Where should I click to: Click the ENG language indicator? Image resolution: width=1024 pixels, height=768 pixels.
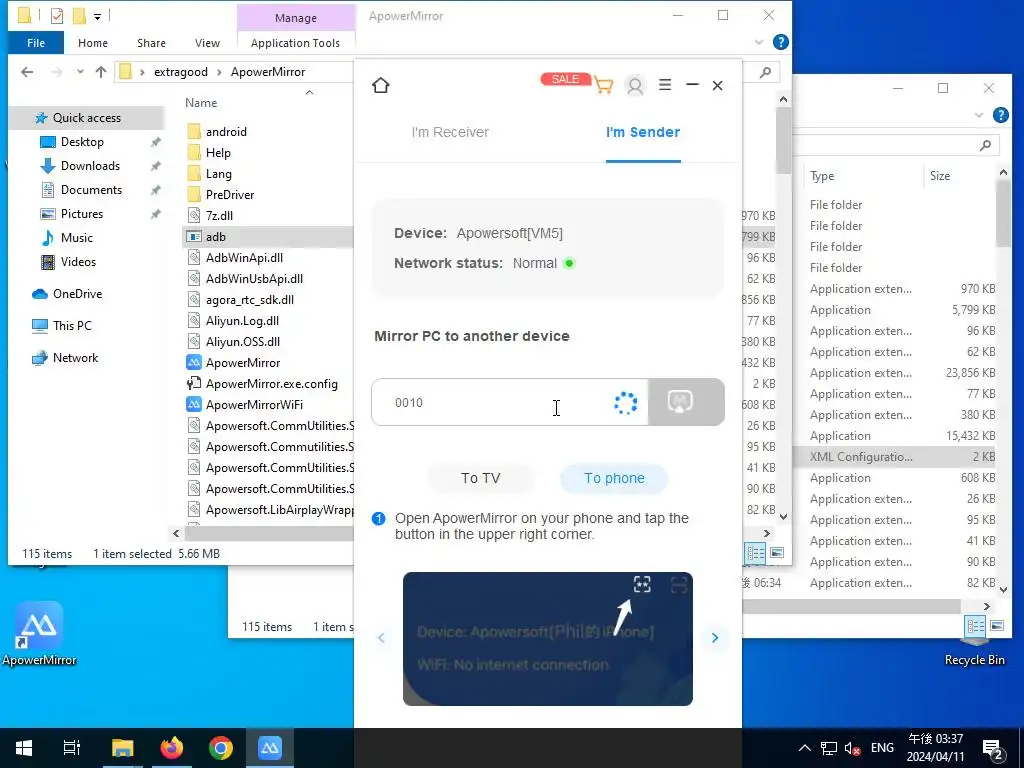click(882, 748)
